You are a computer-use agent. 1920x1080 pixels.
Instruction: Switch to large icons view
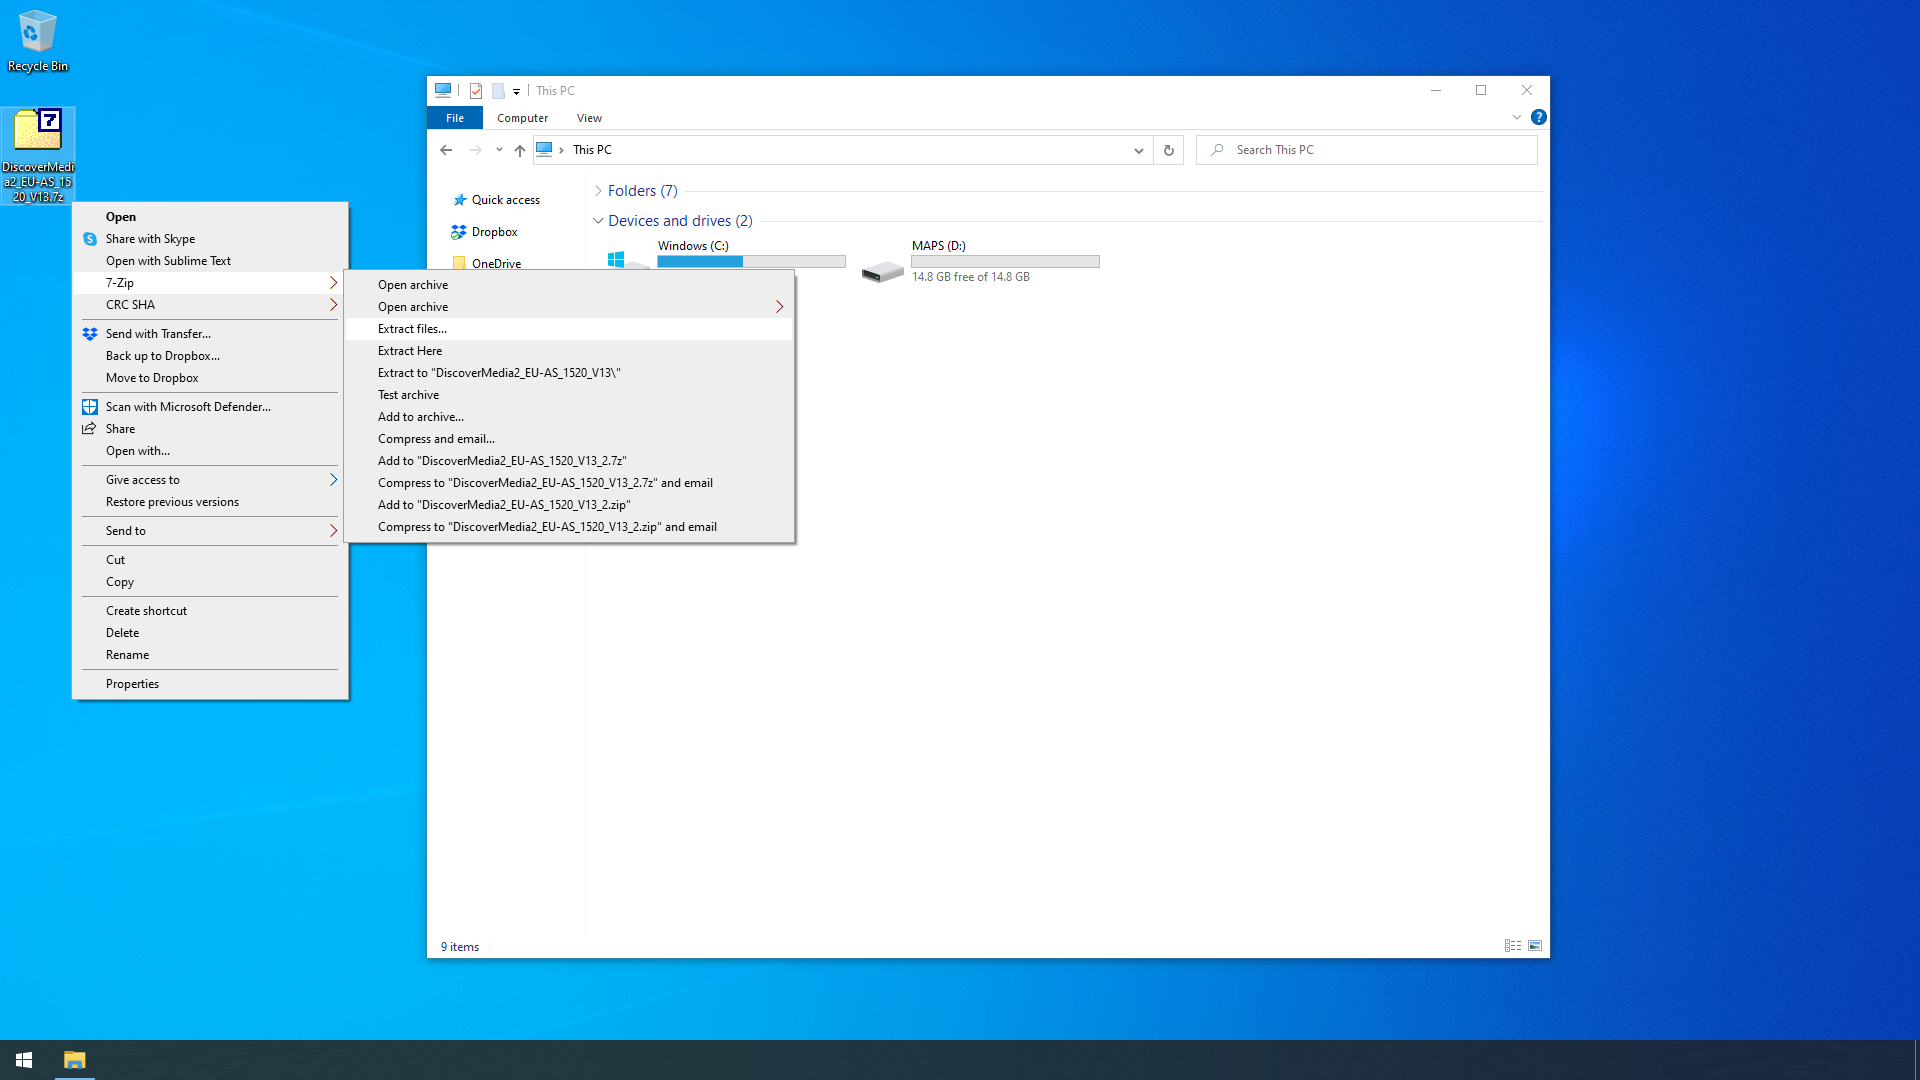point(1535,946)
